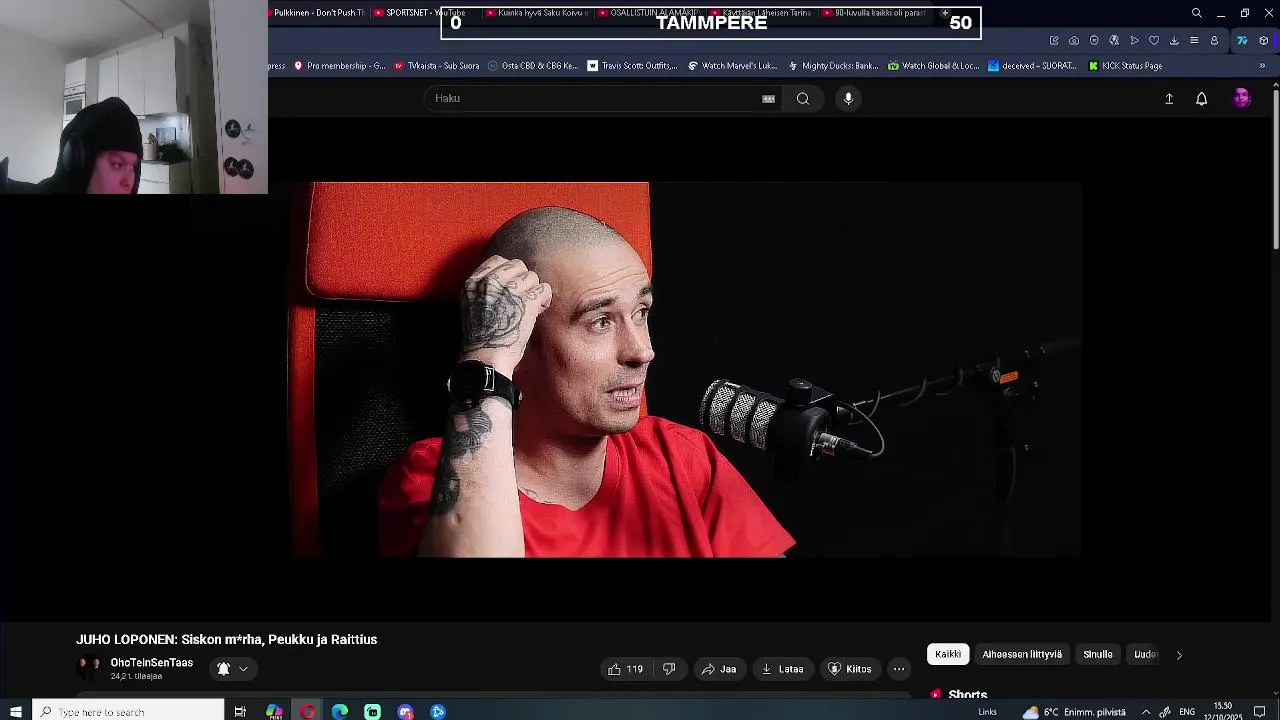Viewport: 1280px width, 720px height.
Task: Open the on-screen keyboard in search box
Action: [x=768, y=98]
